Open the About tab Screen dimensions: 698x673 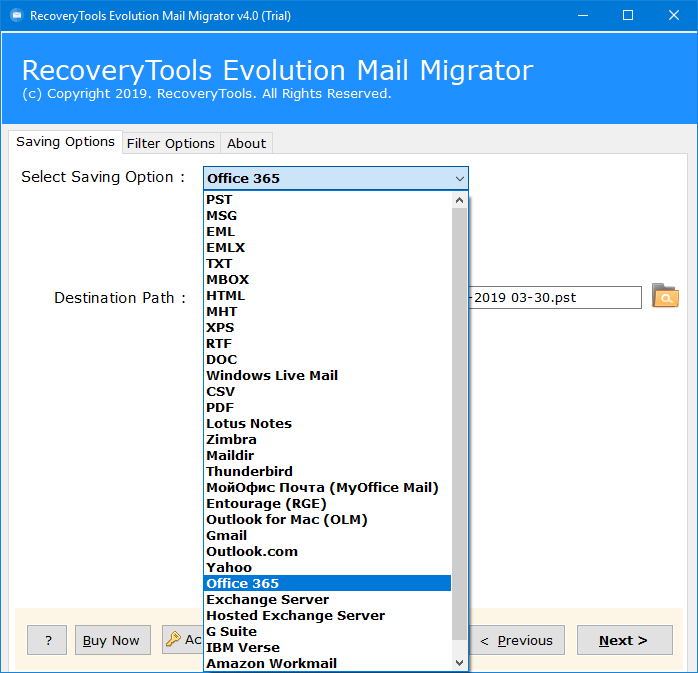coord(246,144)
